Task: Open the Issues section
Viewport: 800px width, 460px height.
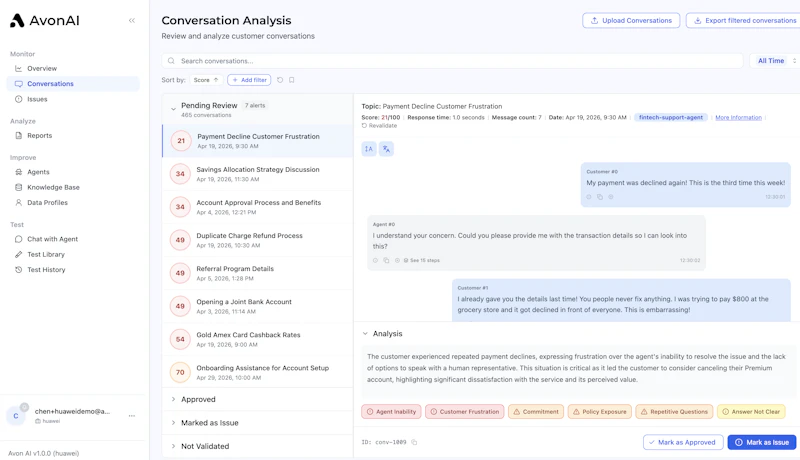Action: point(73,99)
